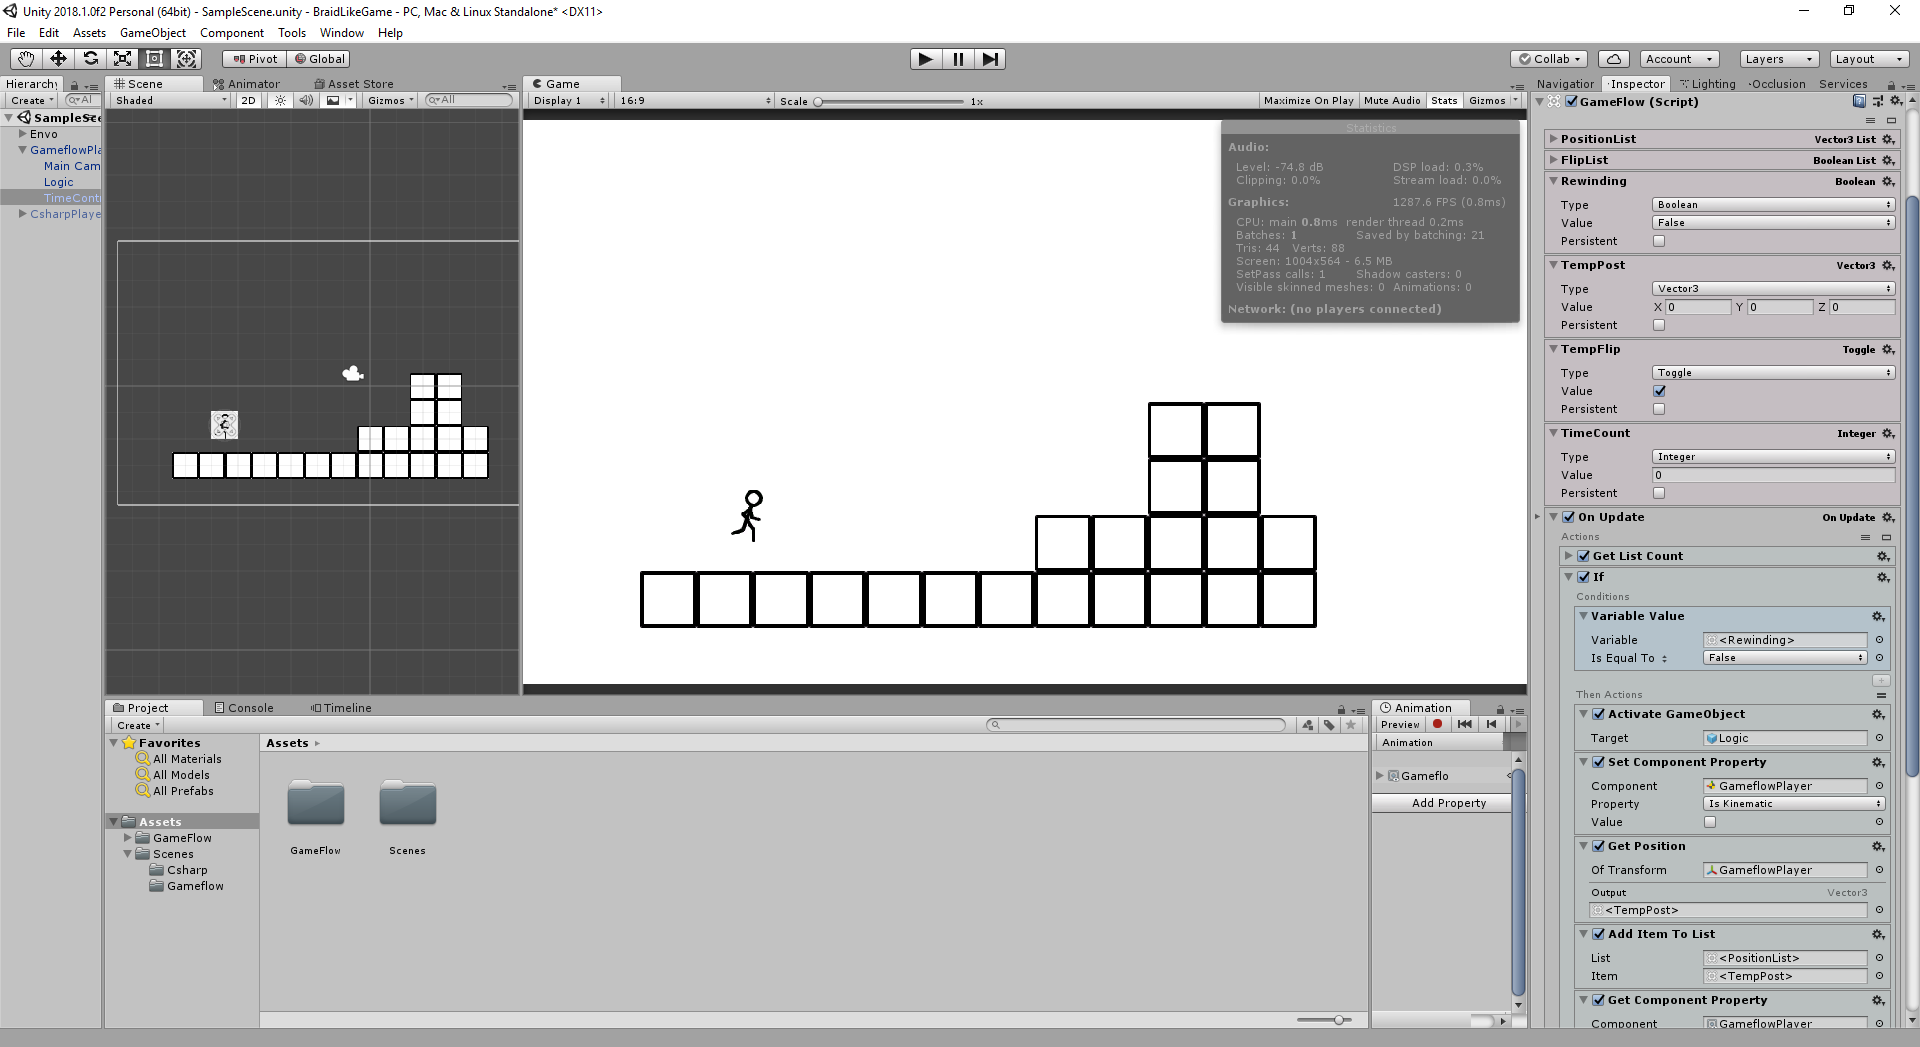Select the Rect Transform tool
Image resolution: width=1920 pixels, height=1047 pixels.
click(154, 59)
